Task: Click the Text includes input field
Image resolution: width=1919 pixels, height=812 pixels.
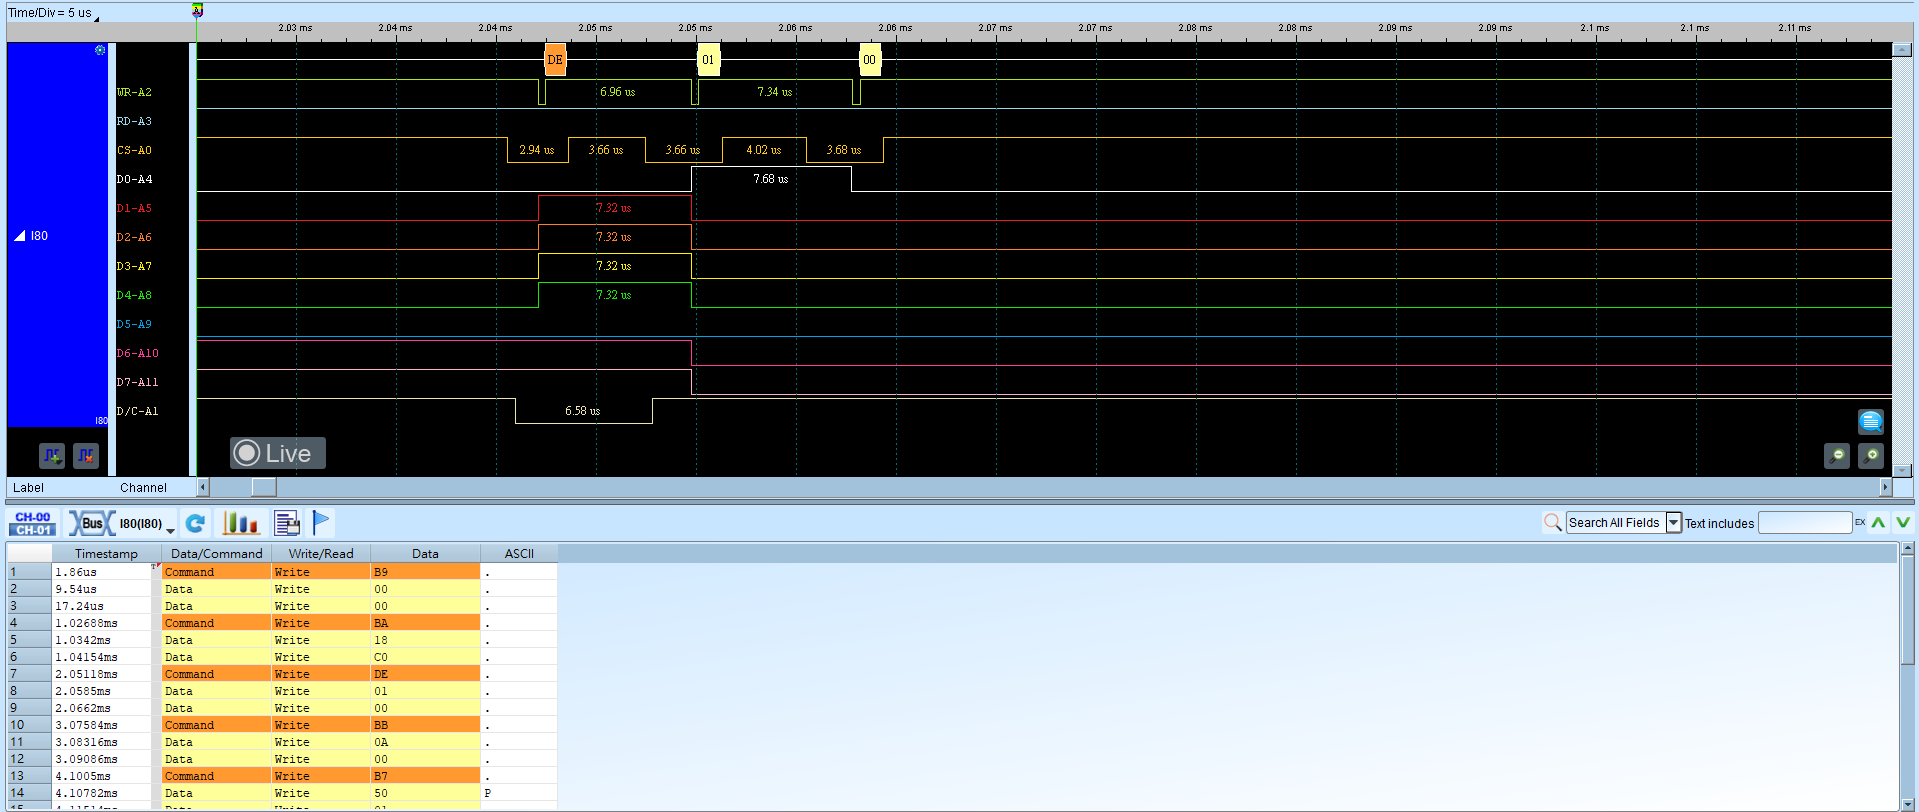Action: [1805, 522]
